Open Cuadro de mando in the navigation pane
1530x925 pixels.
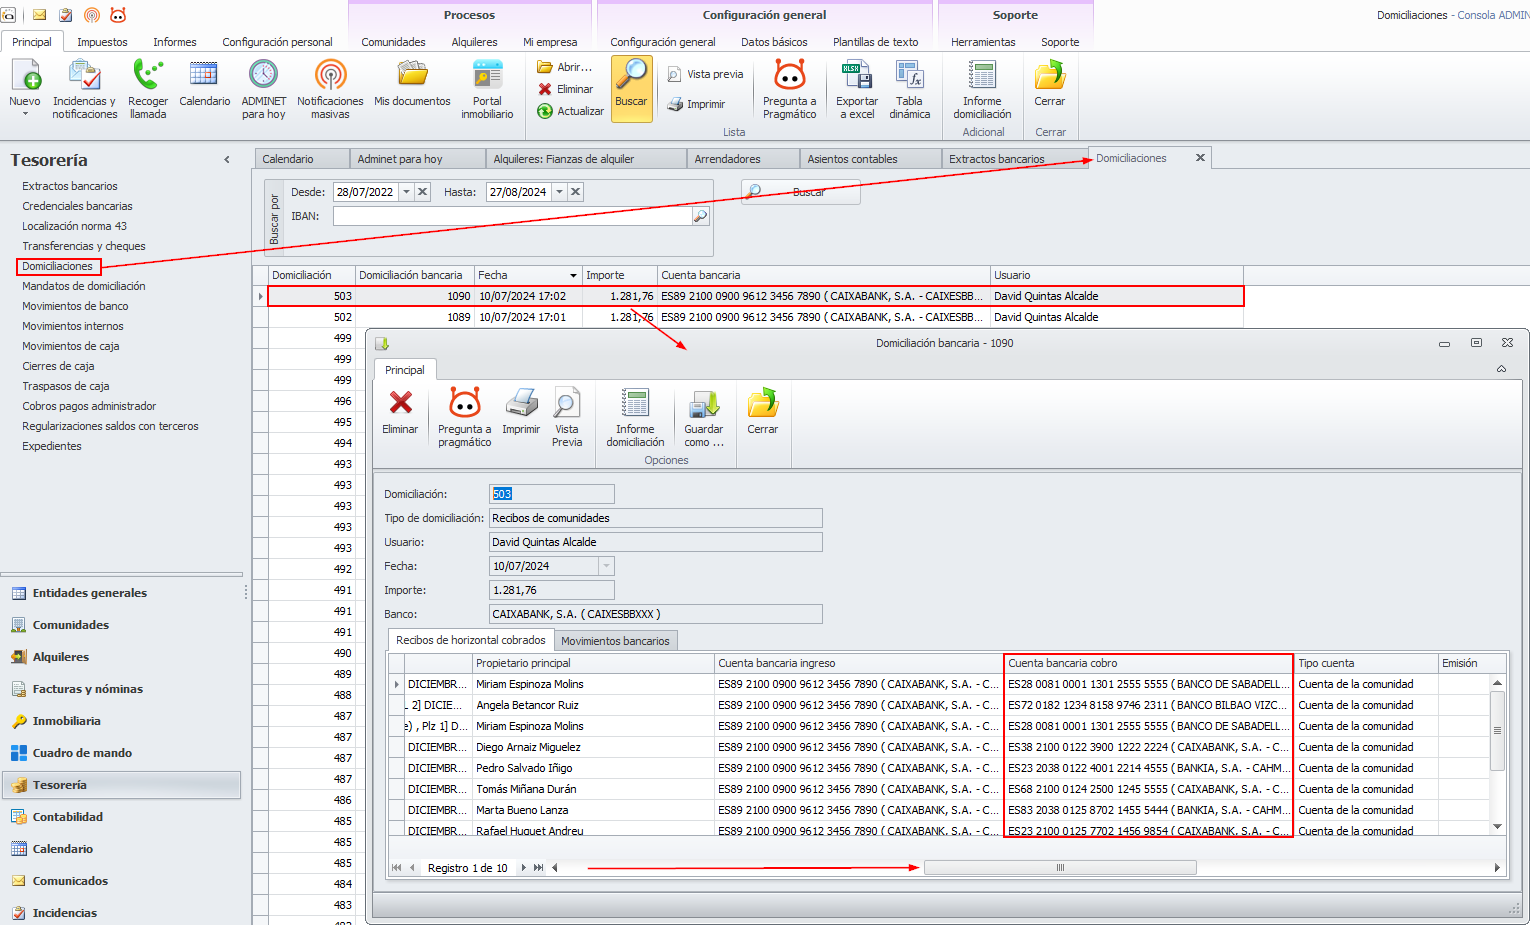[121, 753]
